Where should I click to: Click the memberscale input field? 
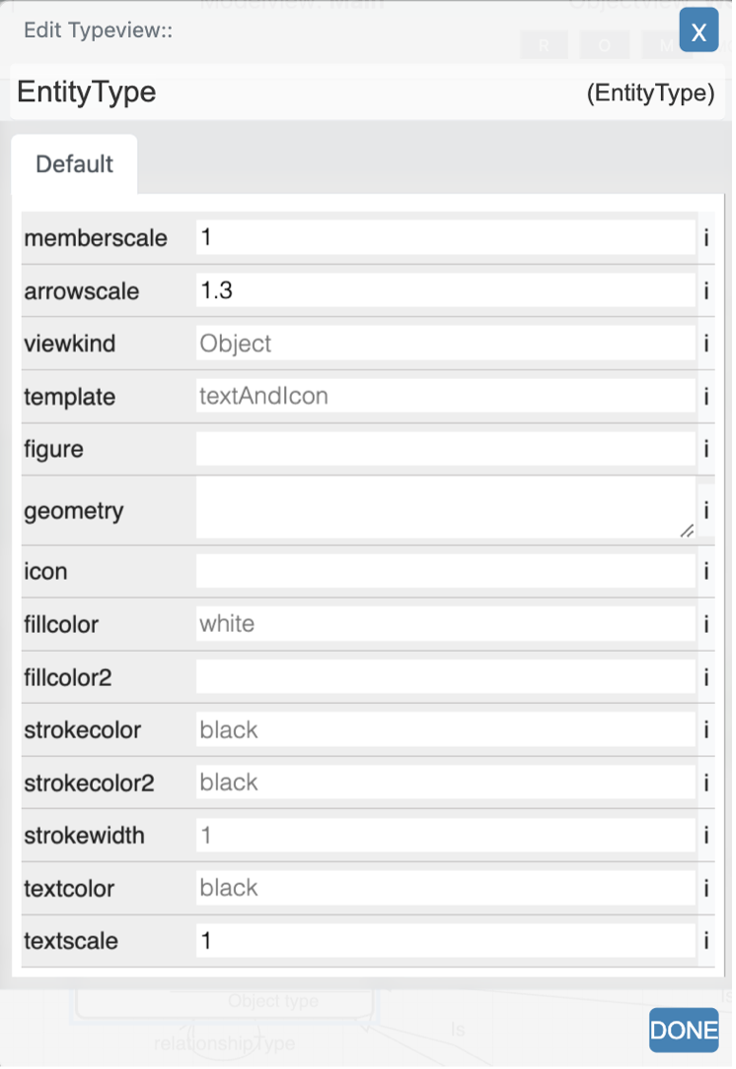(446, 237)
